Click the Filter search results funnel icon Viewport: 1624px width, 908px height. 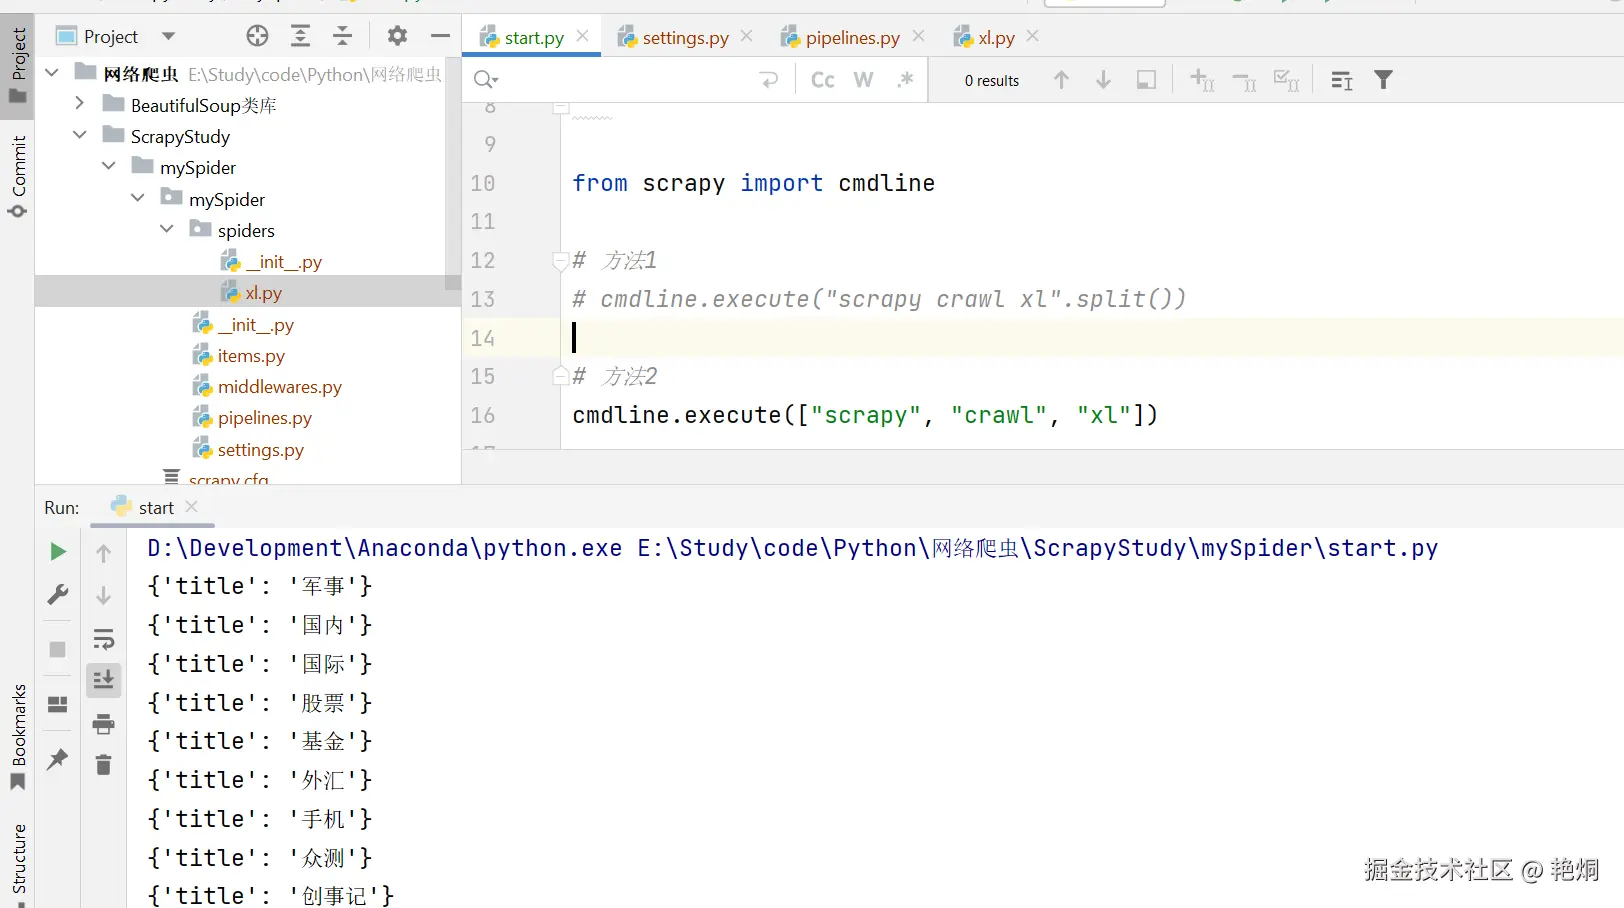(1383, 80)
